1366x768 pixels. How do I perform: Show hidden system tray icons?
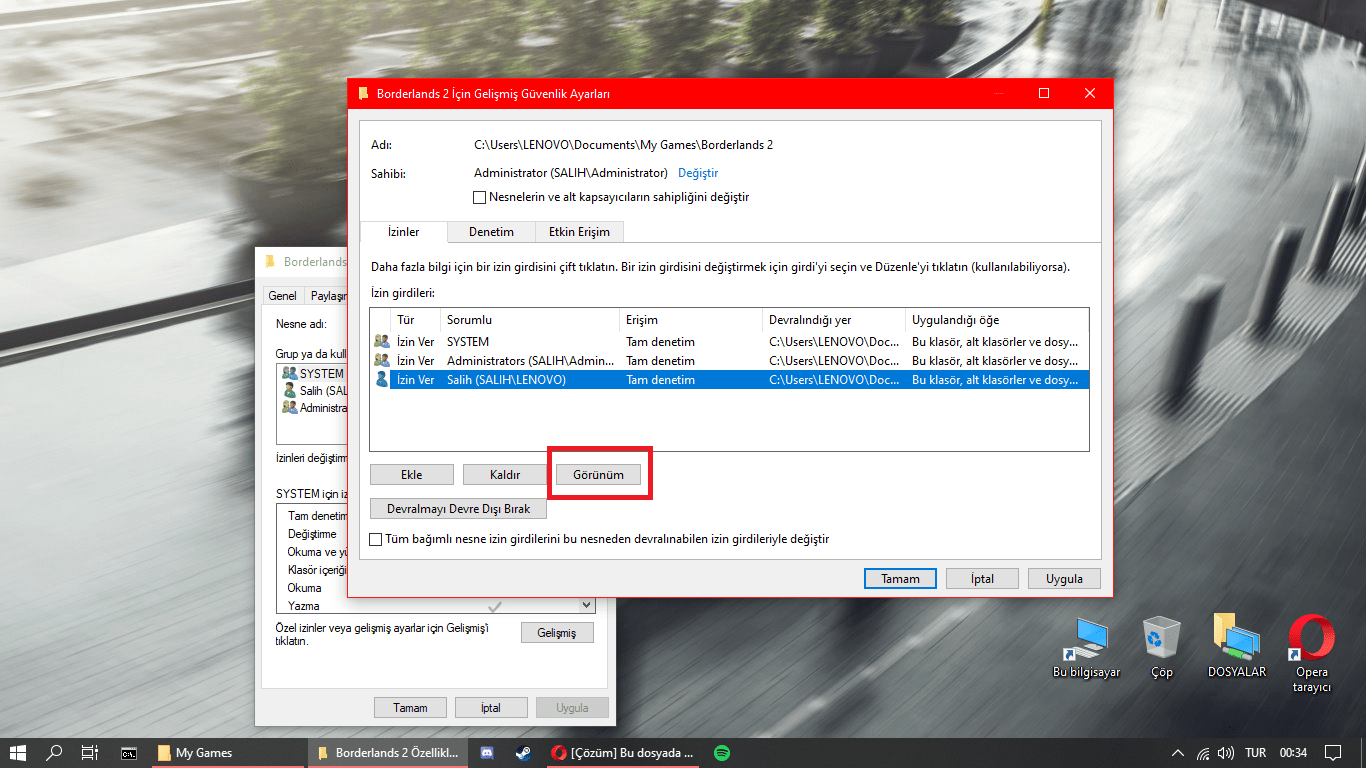(1178, 753)
